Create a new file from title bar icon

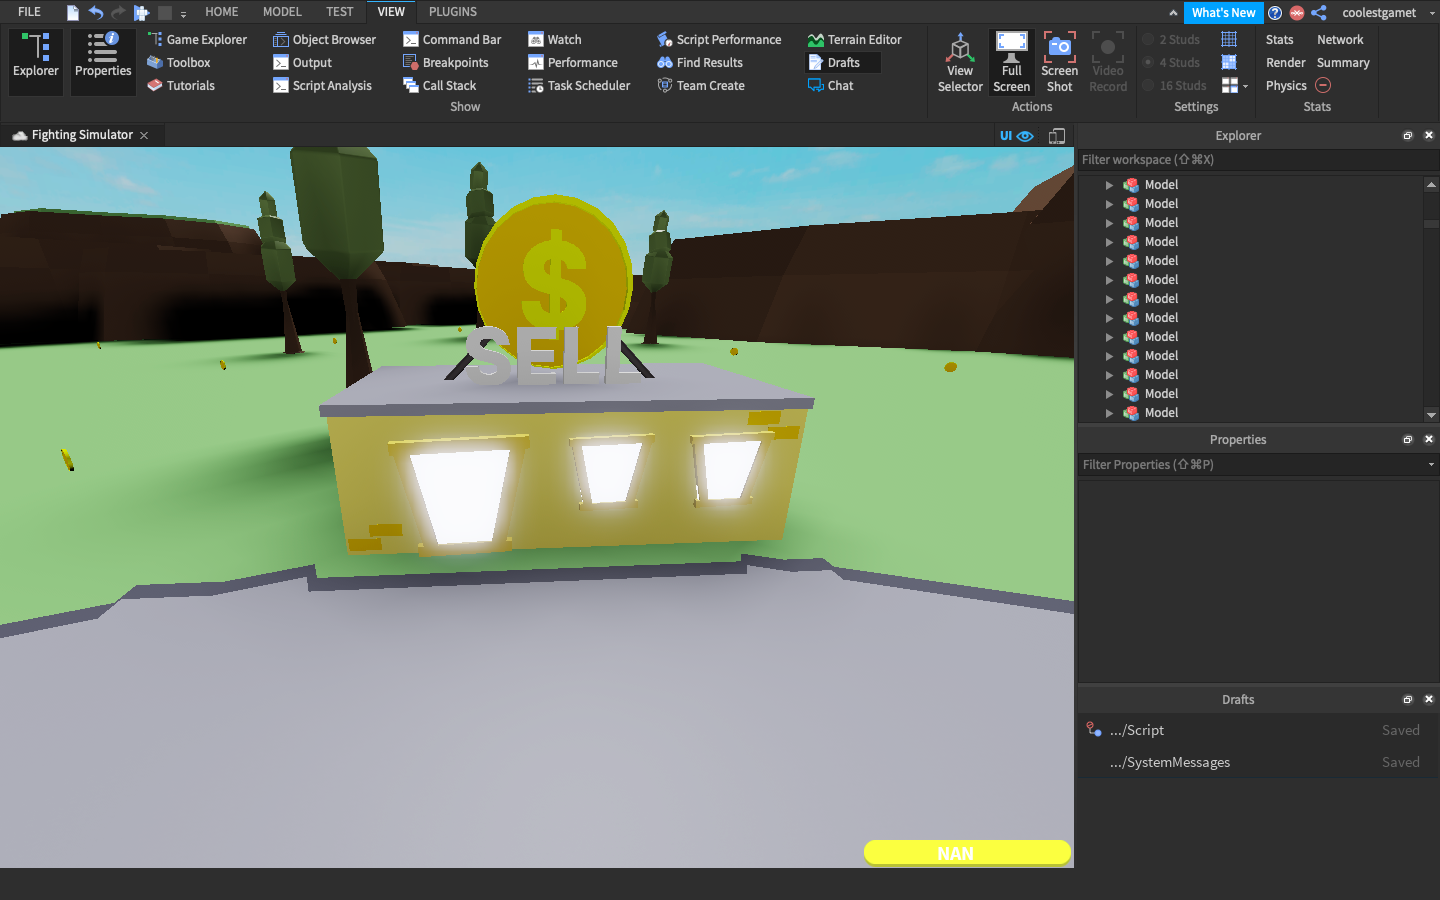click(x=73, y=12)
